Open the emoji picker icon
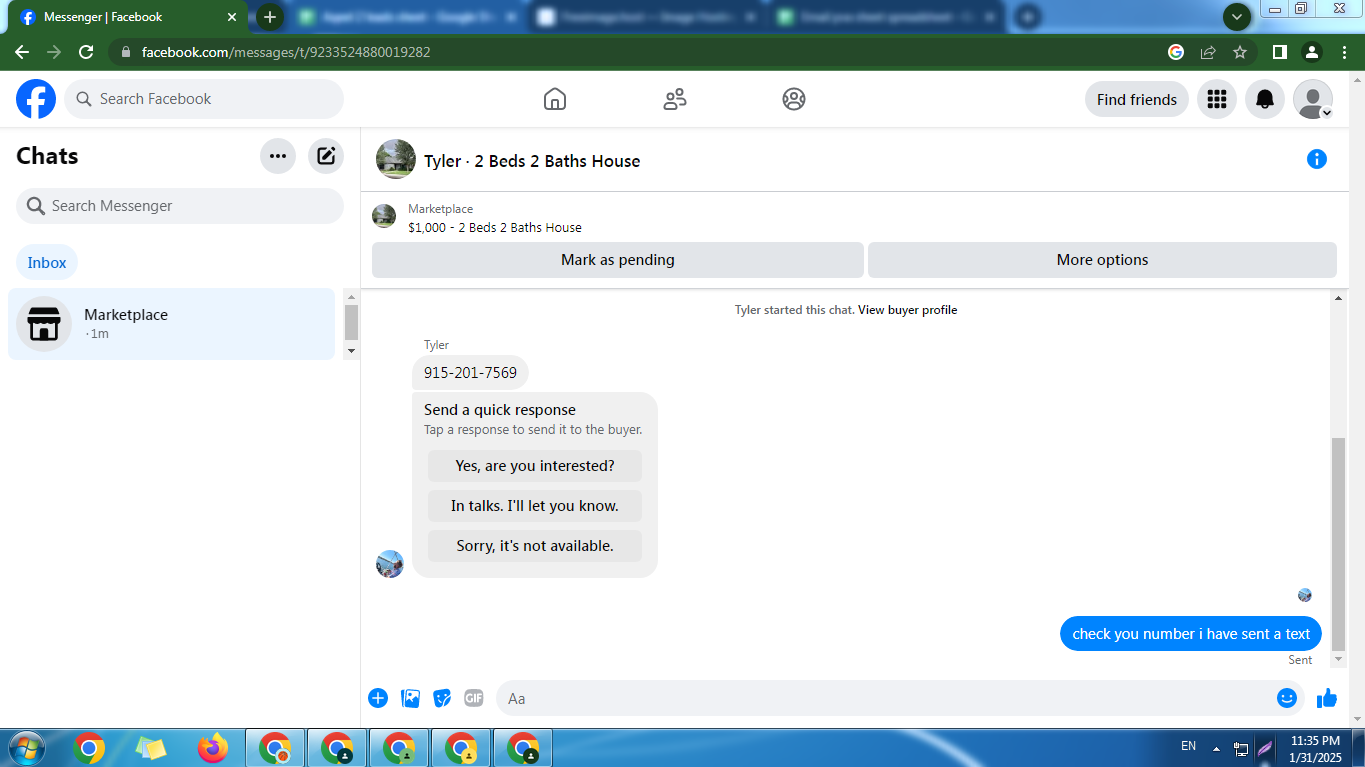 click(1287, 698)
